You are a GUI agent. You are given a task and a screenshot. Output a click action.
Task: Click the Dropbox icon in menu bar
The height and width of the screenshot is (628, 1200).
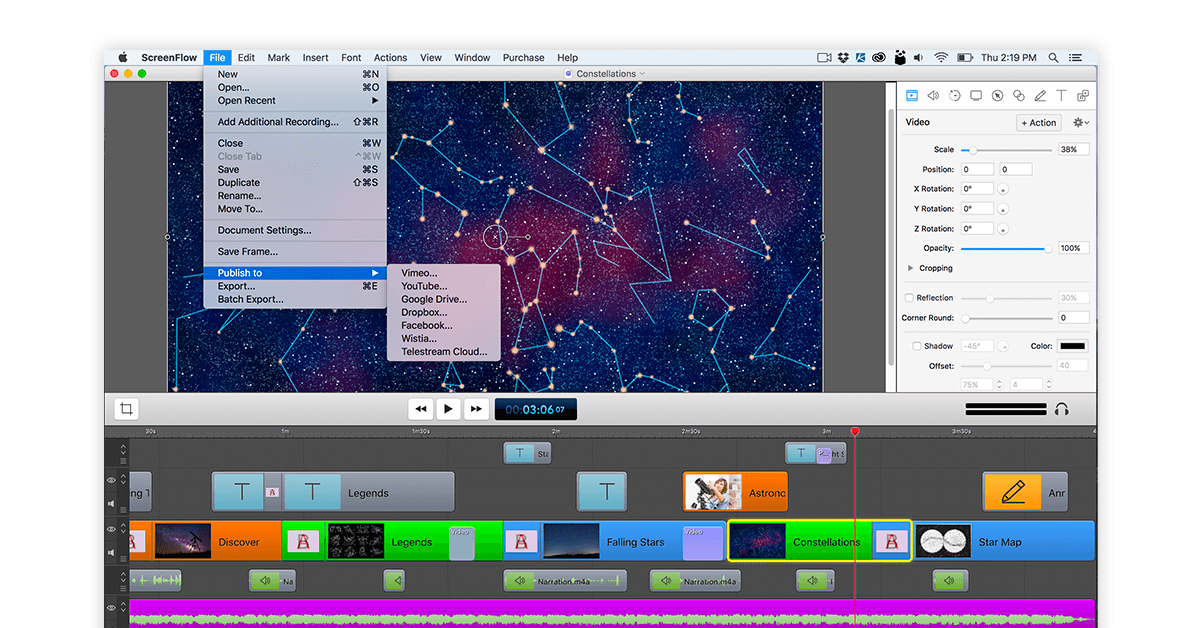pos(843,58)
